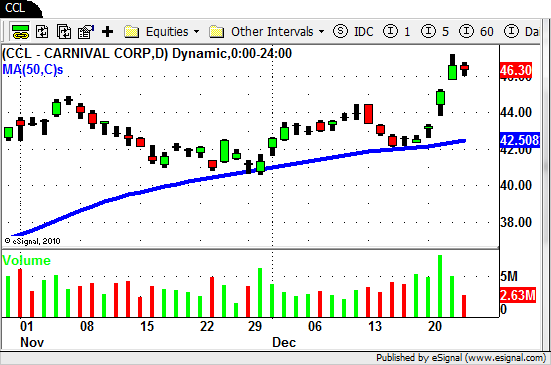Click the 40.00 price axis label

516,185
